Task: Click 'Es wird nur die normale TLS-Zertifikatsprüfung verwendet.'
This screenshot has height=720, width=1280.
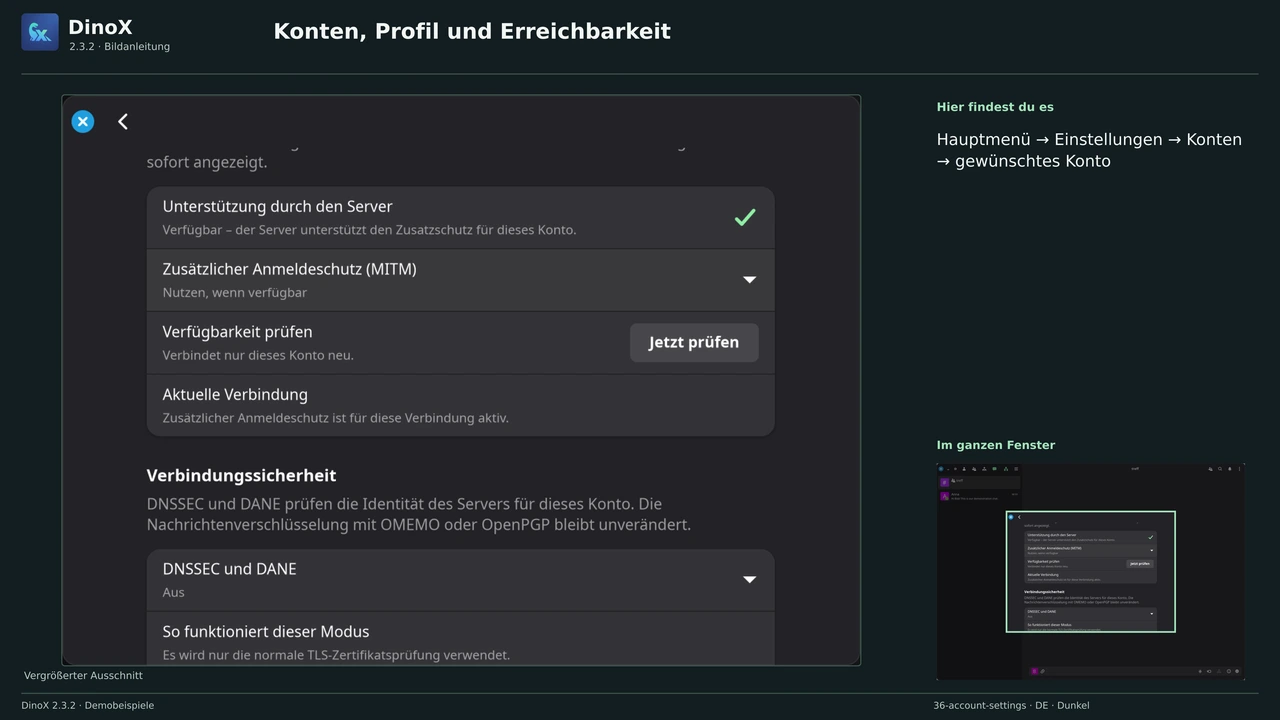Action: click(x=336, y=655)
